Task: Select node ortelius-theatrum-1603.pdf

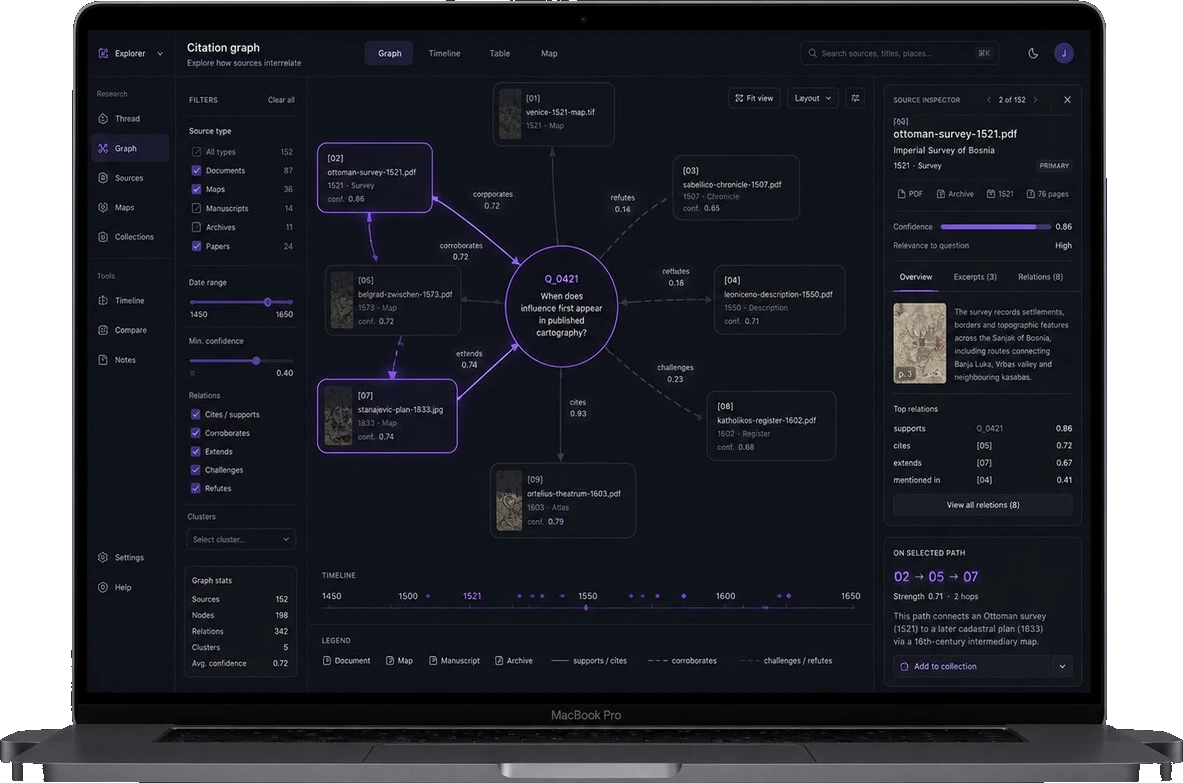Action: 563,501
